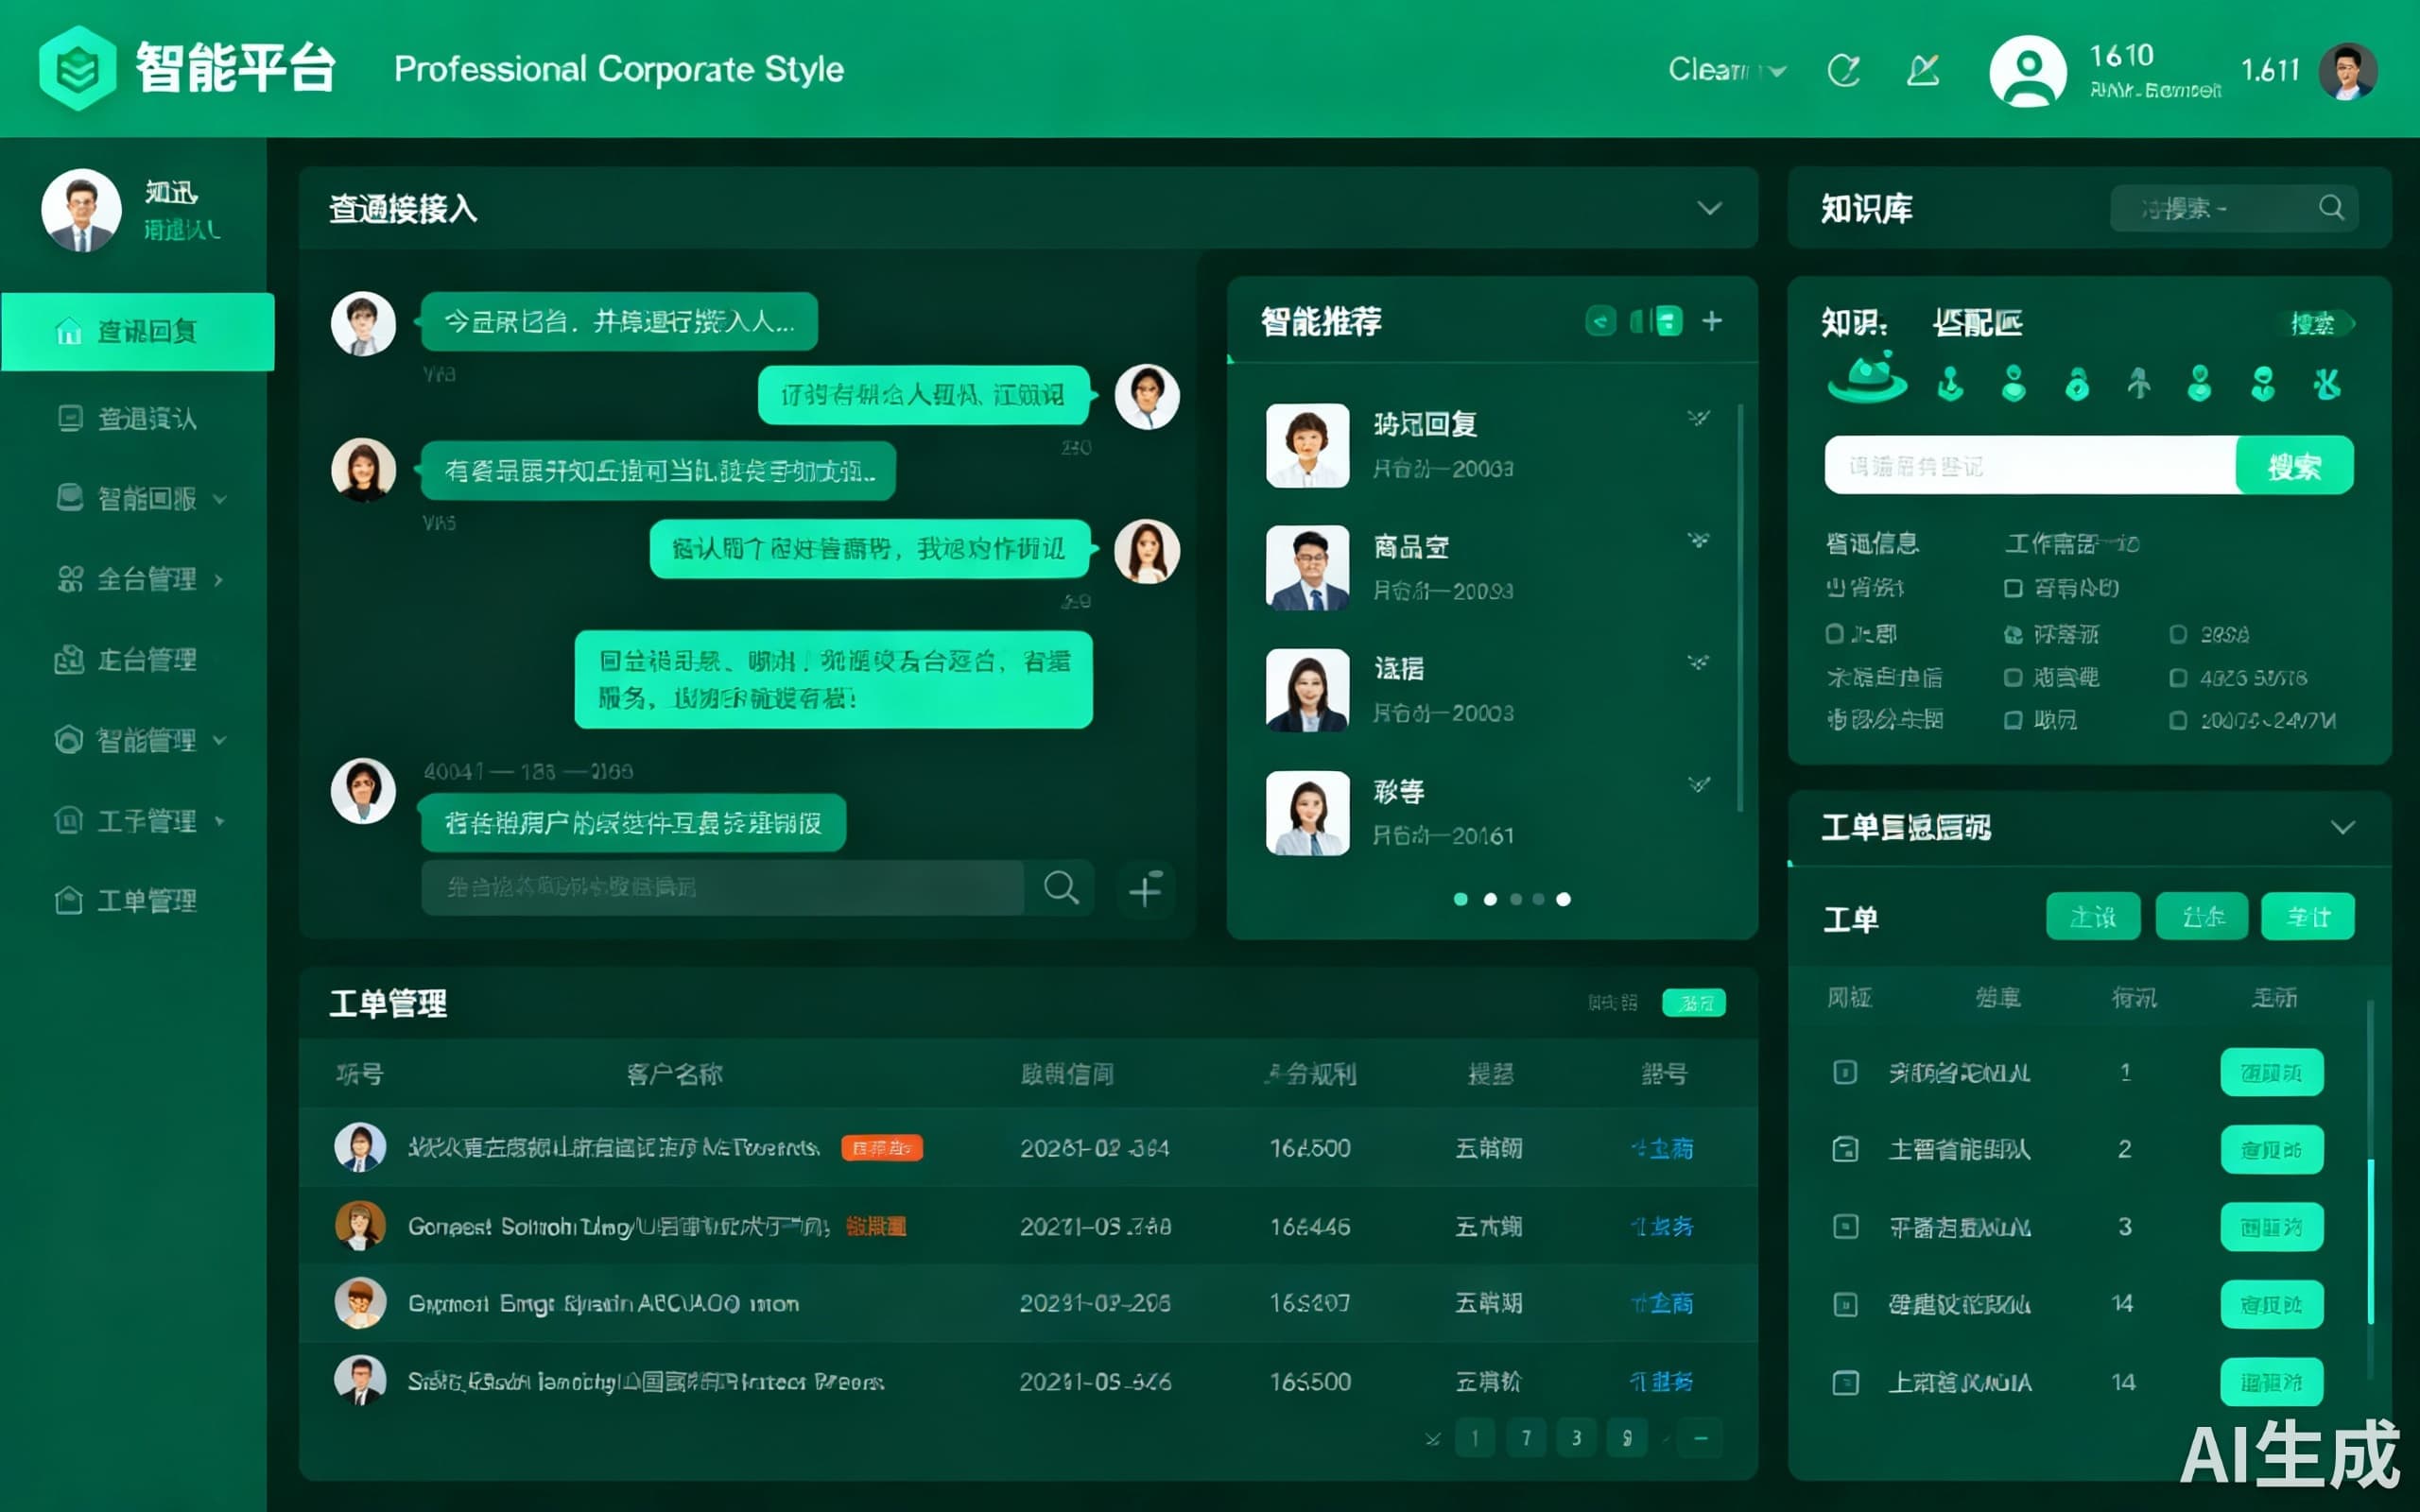Viewport: 2420px width, 1512px height.
Task: Tick the first checkbox under 工作 column
Action: 2013,588
